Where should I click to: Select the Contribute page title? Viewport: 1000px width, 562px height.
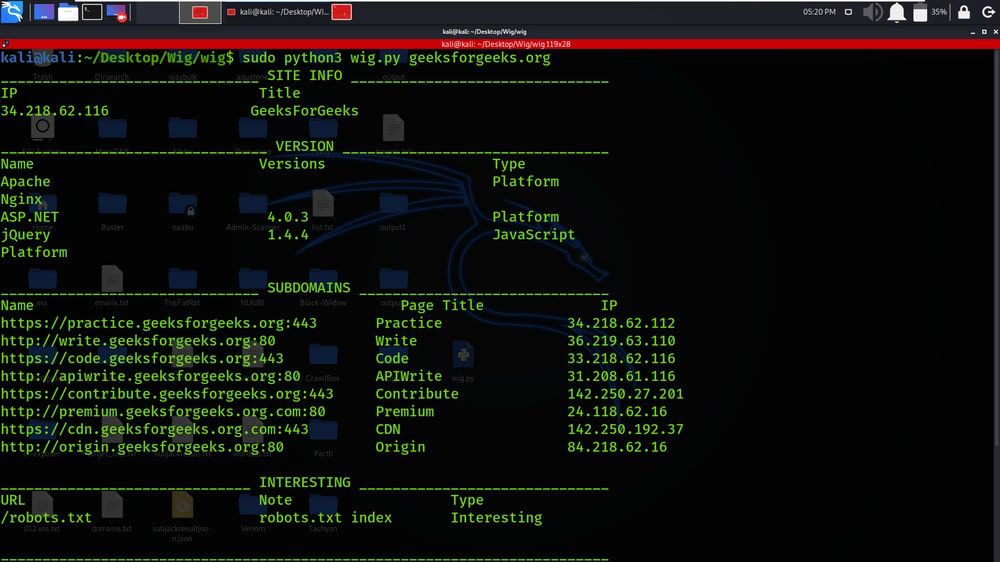(x=416, y=394)
